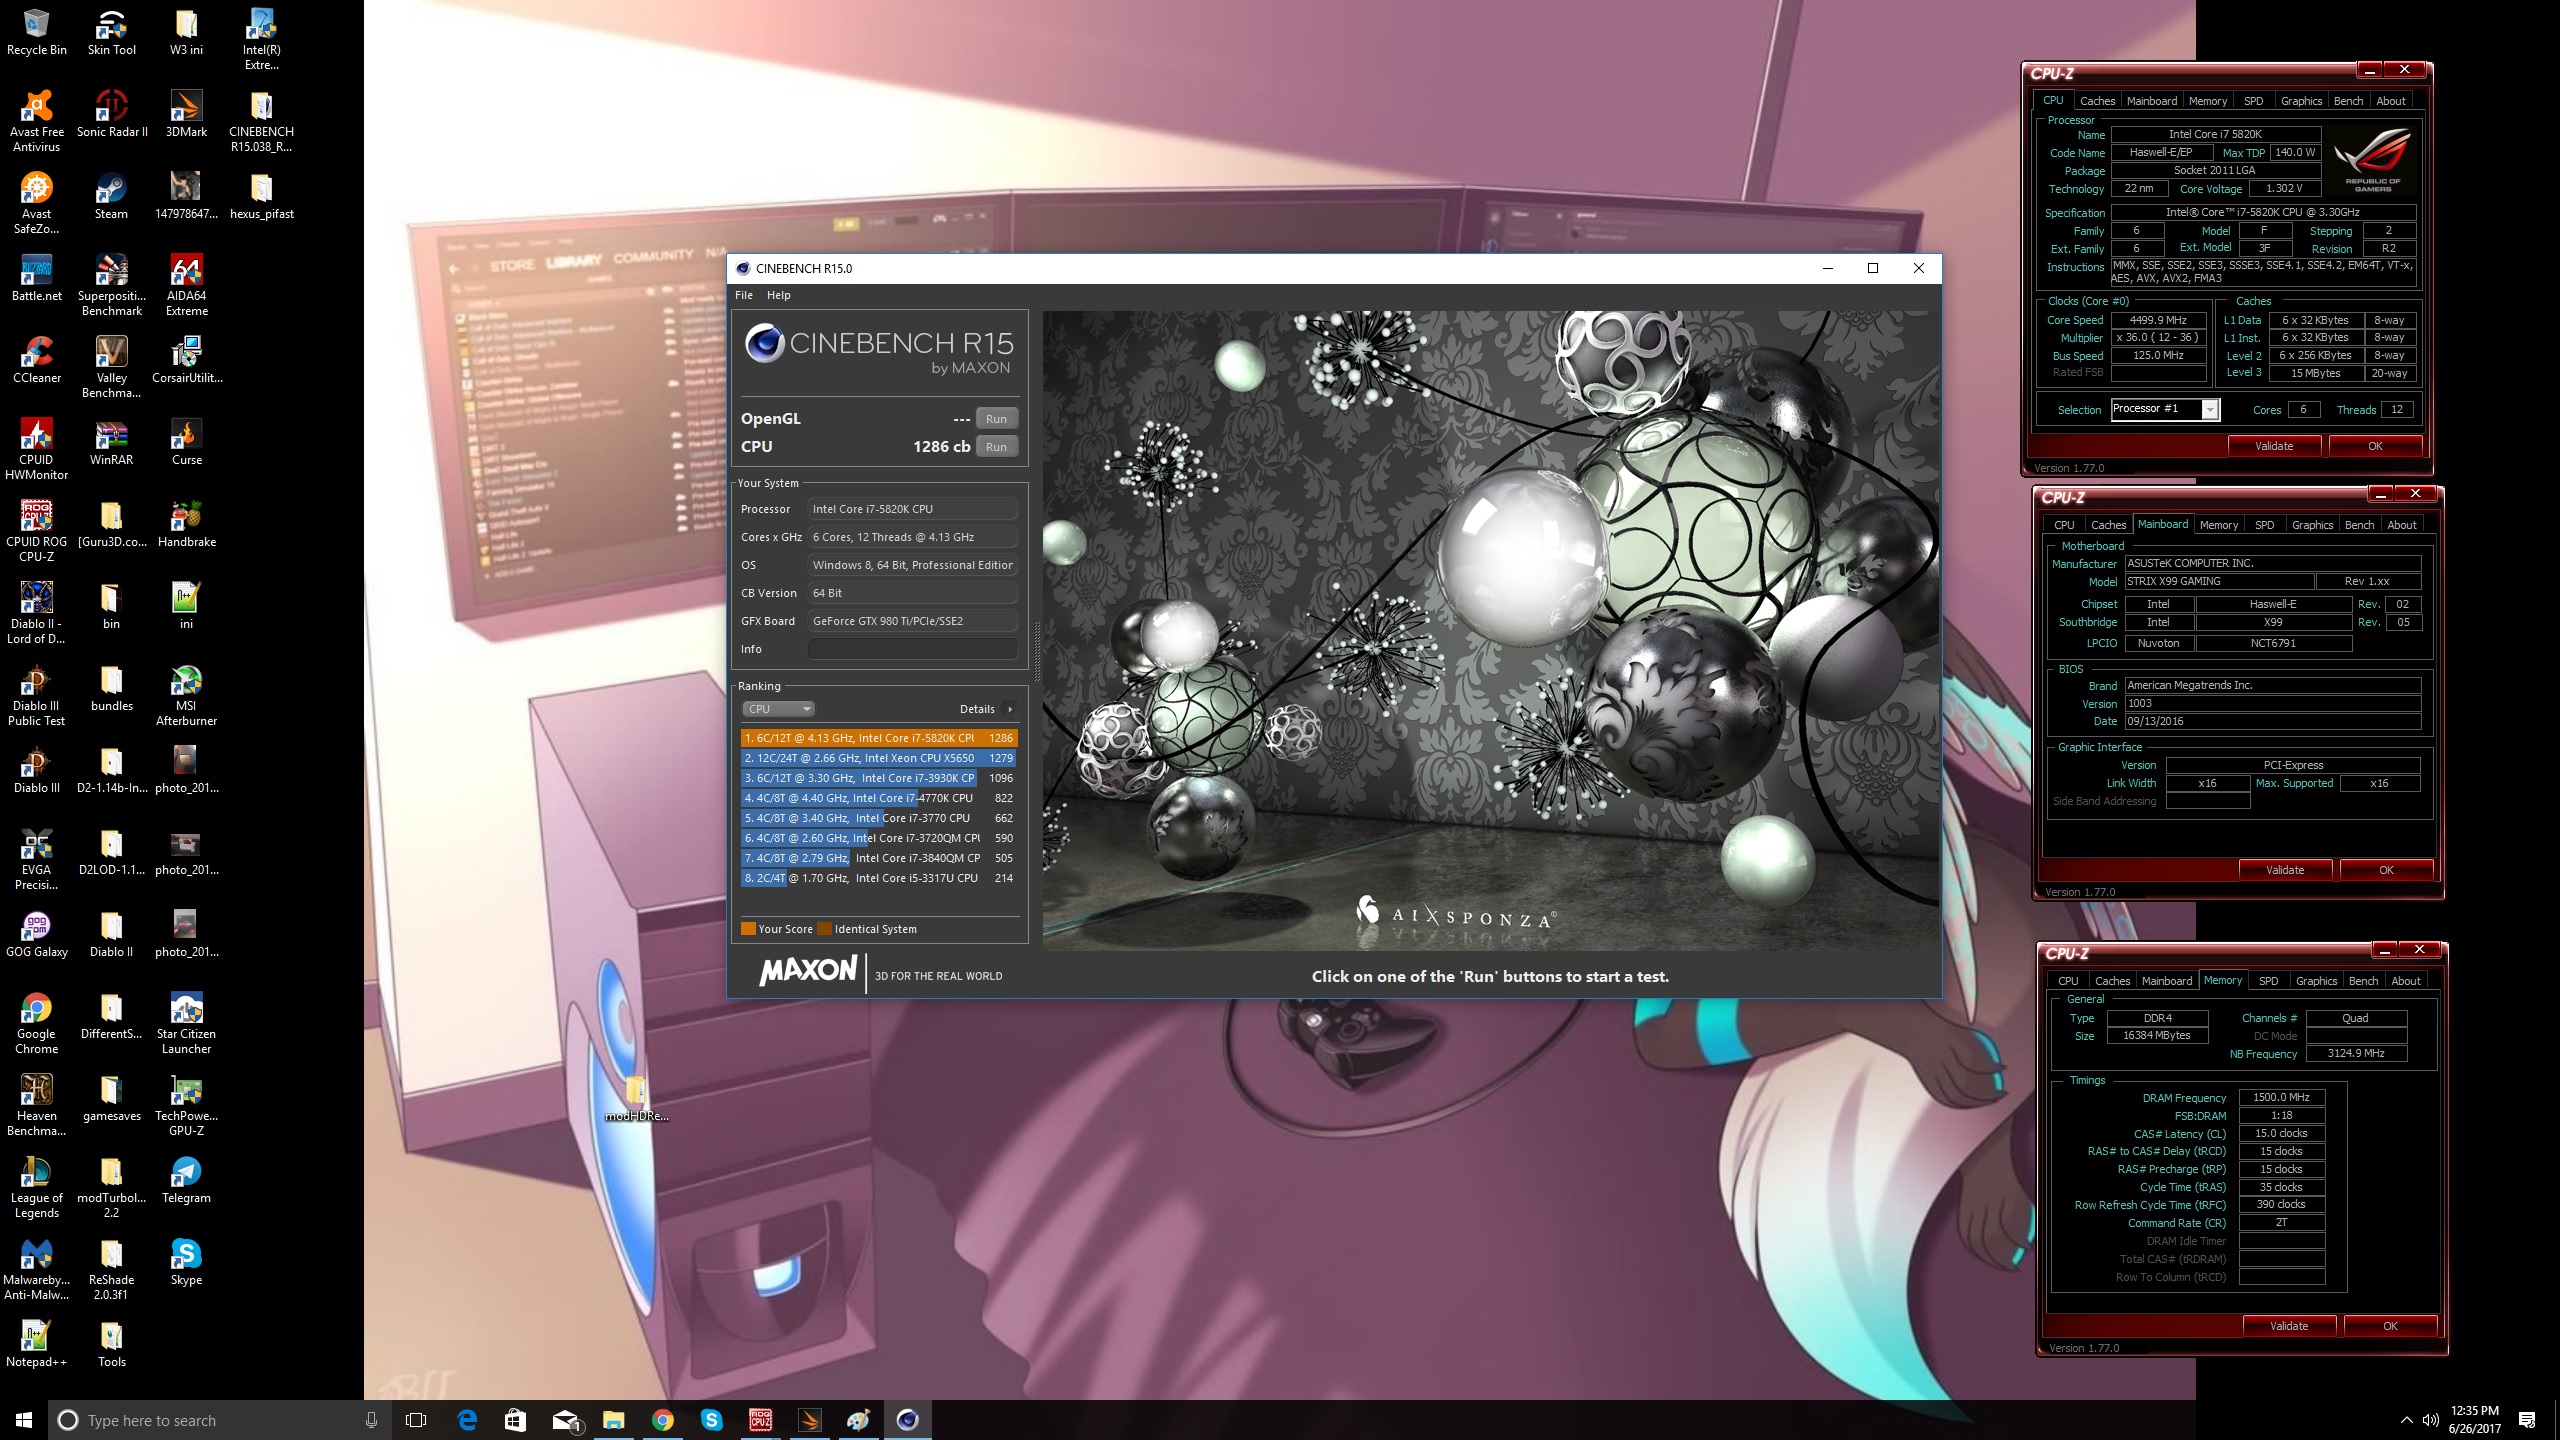Screen dimensions: 2560x1440
Task: Run the Cinebench CPU test
Action: click(996, 447)
